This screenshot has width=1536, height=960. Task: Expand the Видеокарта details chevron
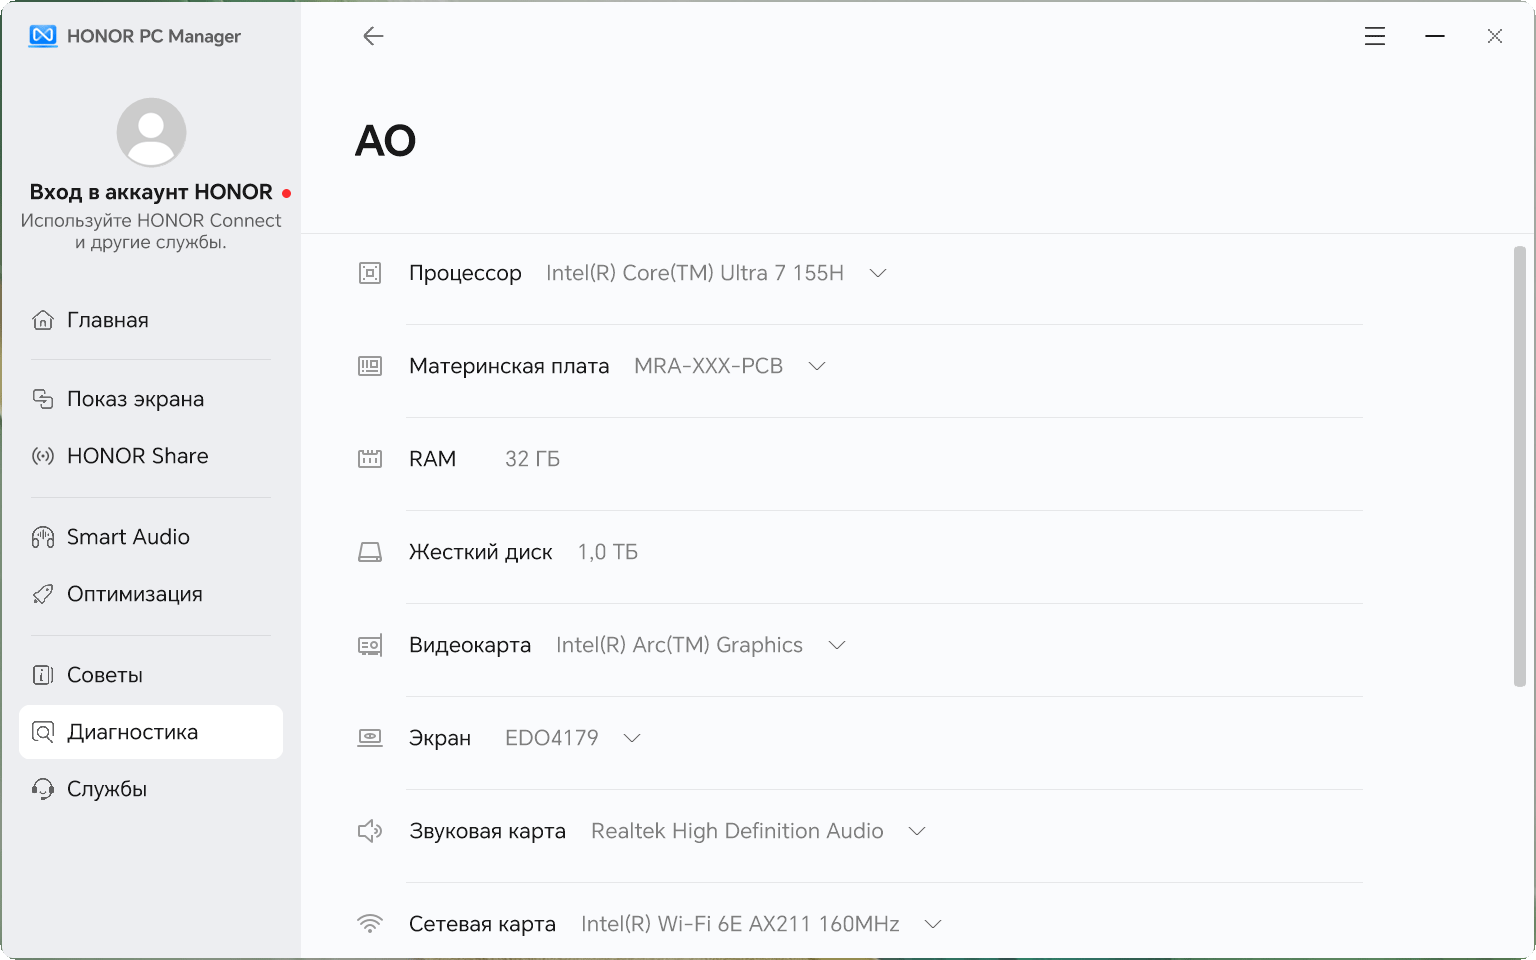837,645
